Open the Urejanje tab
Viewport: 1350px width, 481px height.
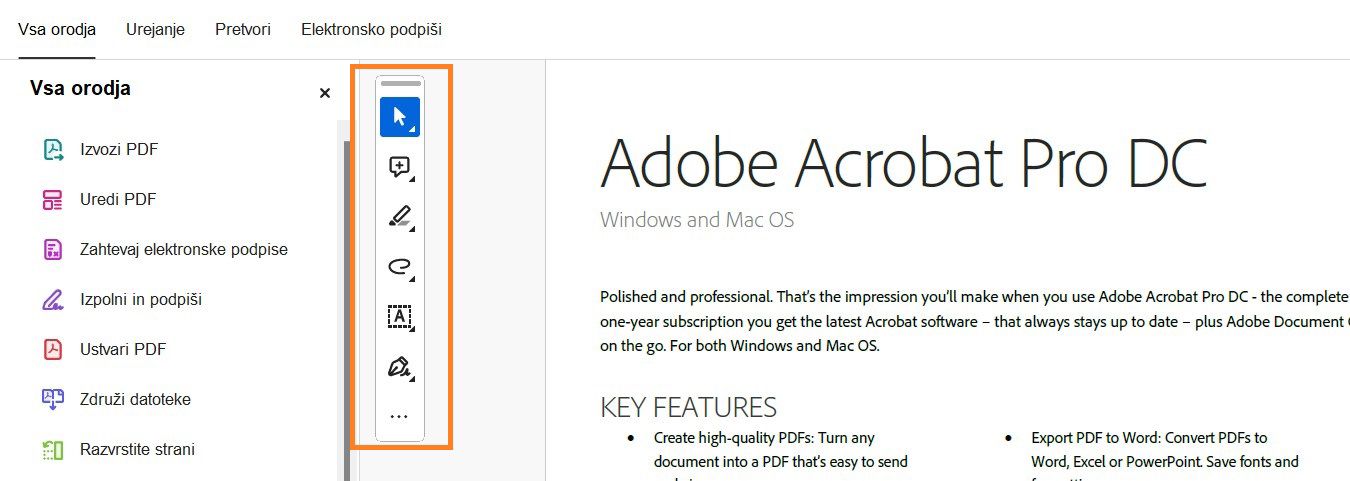155,30
